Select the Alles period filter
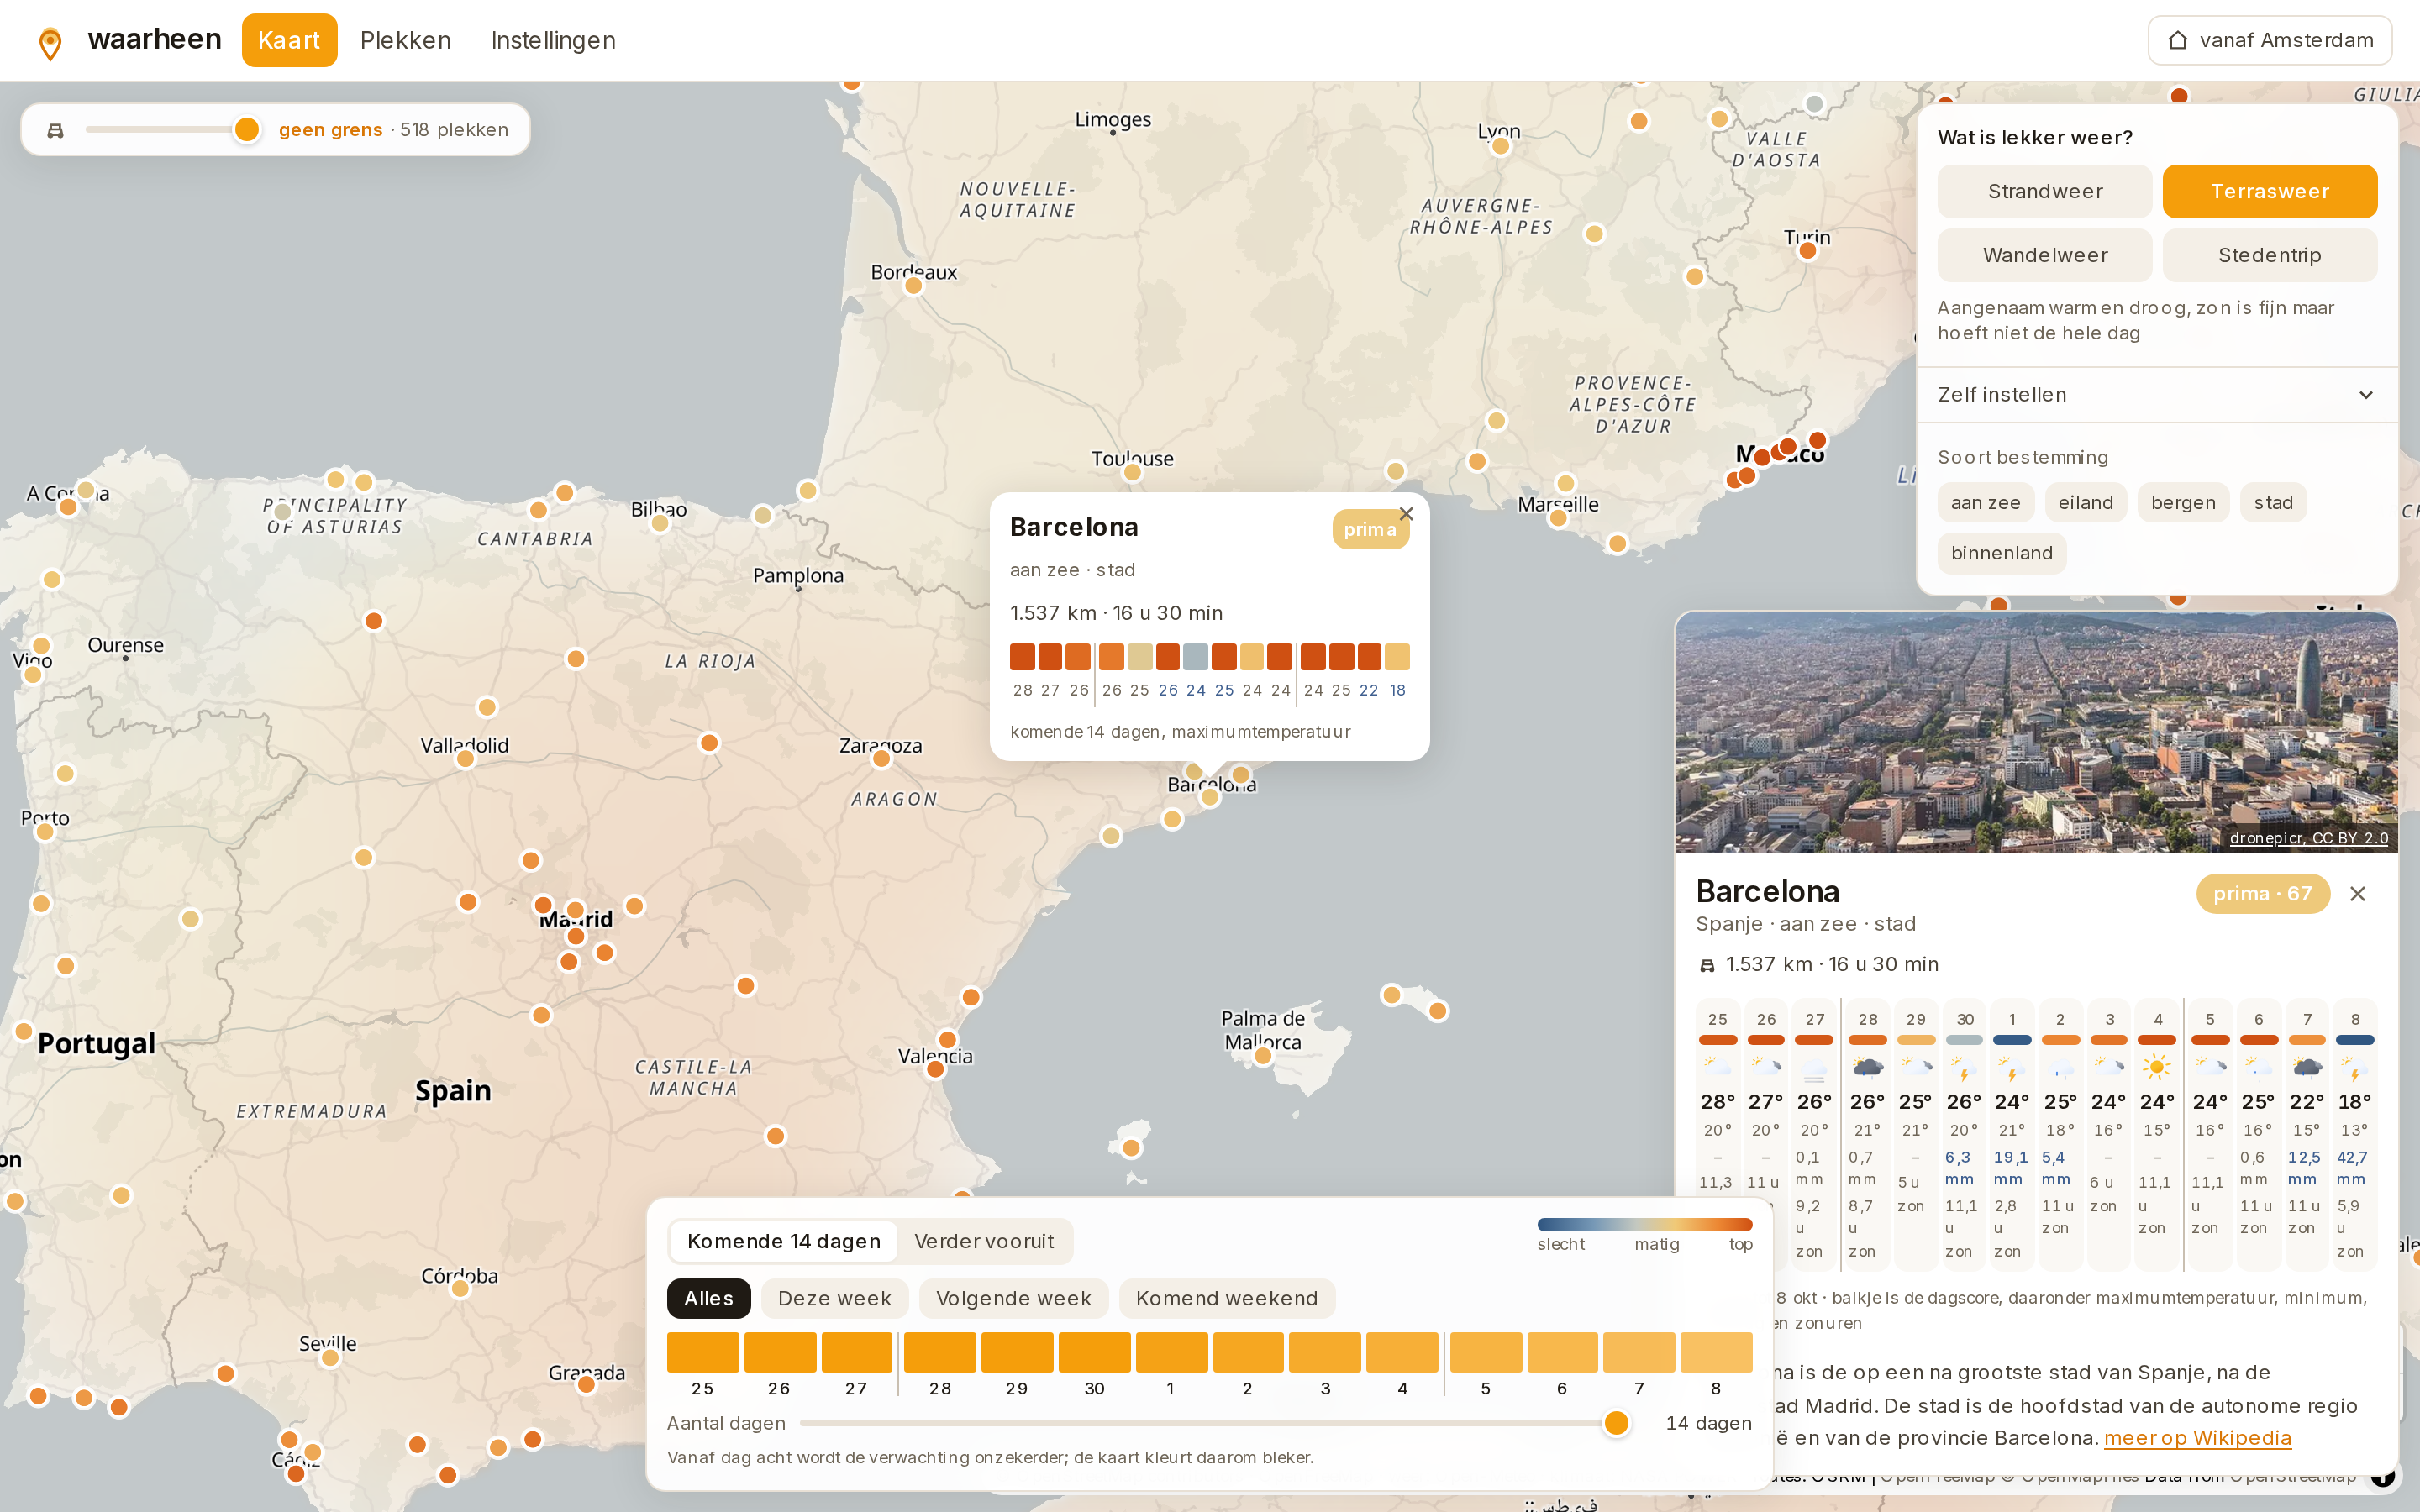Screen dimensions: 2420x1512 pos(708,1298)
